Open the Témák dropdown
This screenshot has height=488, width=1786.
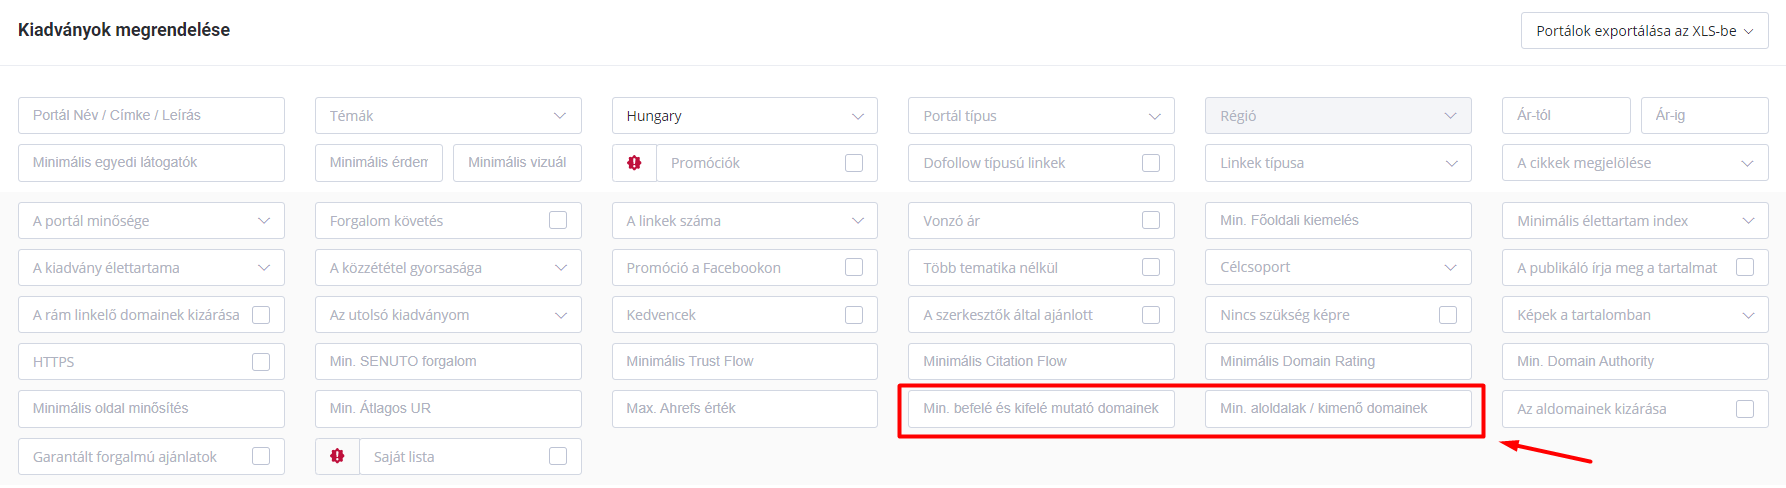(448, 116)
